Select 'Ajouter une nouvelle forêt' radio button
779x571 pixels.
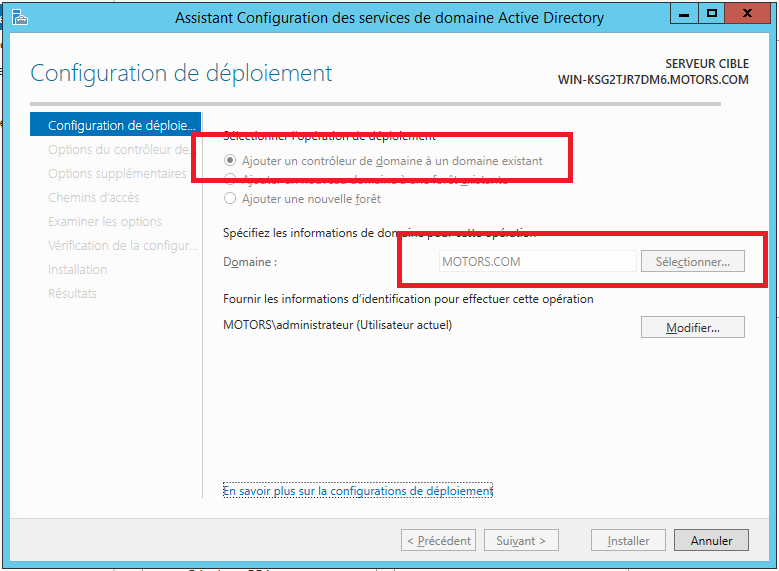pos(231,199)
